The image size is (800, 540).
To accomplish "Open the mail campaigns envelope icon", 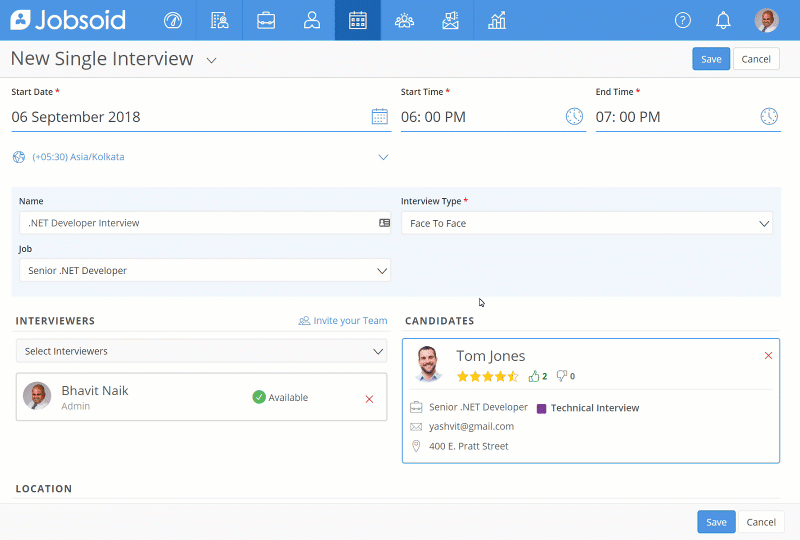I will pyautogui.click(x=451, y=20).
